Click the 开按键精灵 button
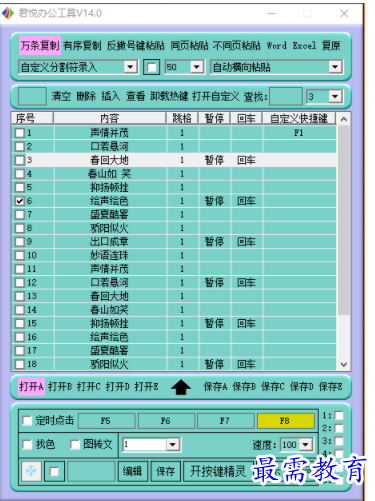 point(217,471)
